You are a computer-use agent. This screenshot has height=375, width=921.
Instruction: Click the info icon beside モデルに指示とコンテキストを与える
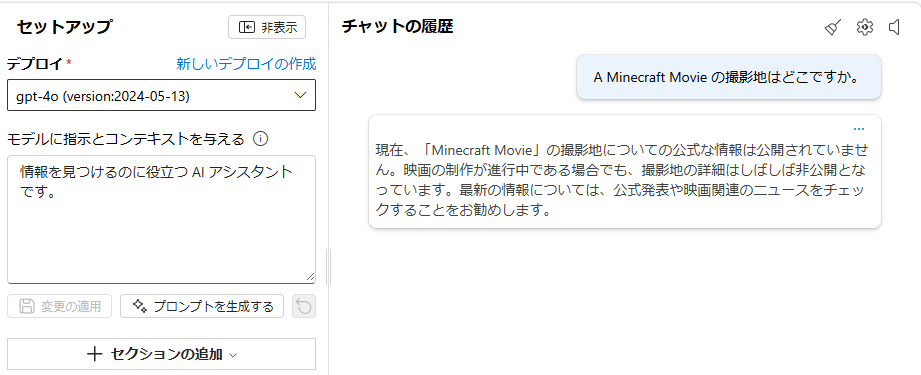(x=260, y=139)
